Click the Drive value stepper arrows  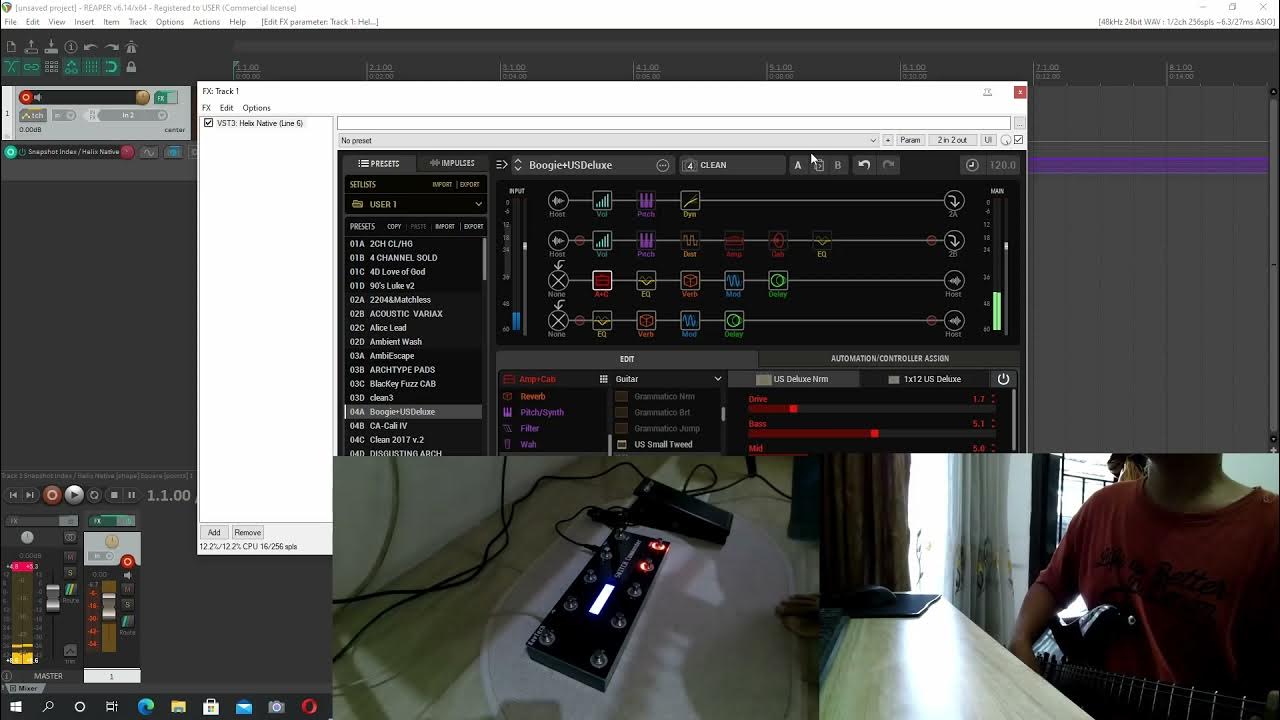pos(993,399)
